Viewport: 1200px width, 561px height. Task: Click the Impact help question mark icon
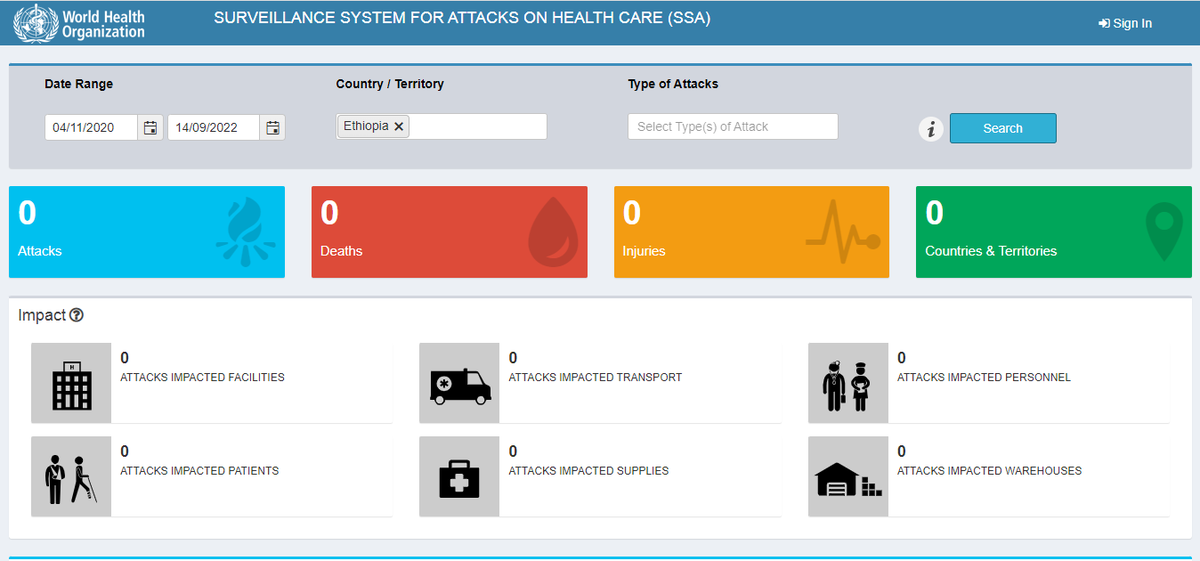77,315
